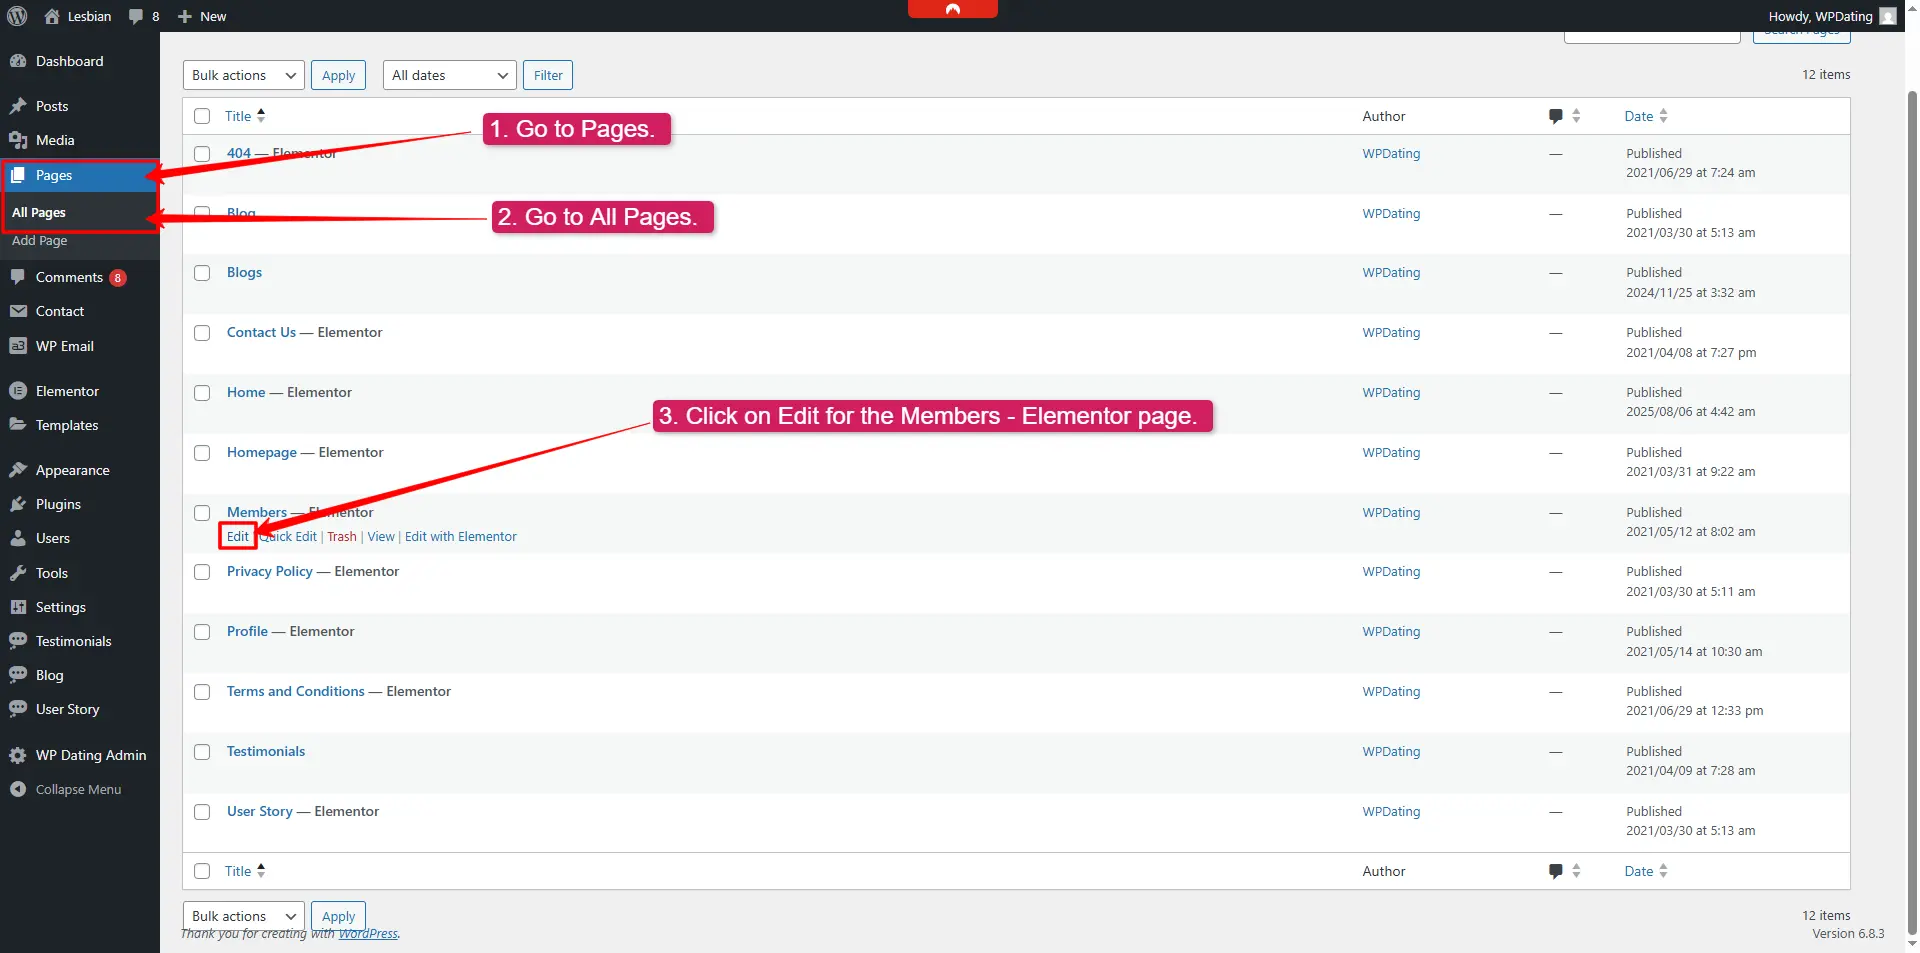Image resolution: width=1920 pixels, height=953 pixels.
Task: Select the Testimonials page checkbox
Action: (202, 752)
